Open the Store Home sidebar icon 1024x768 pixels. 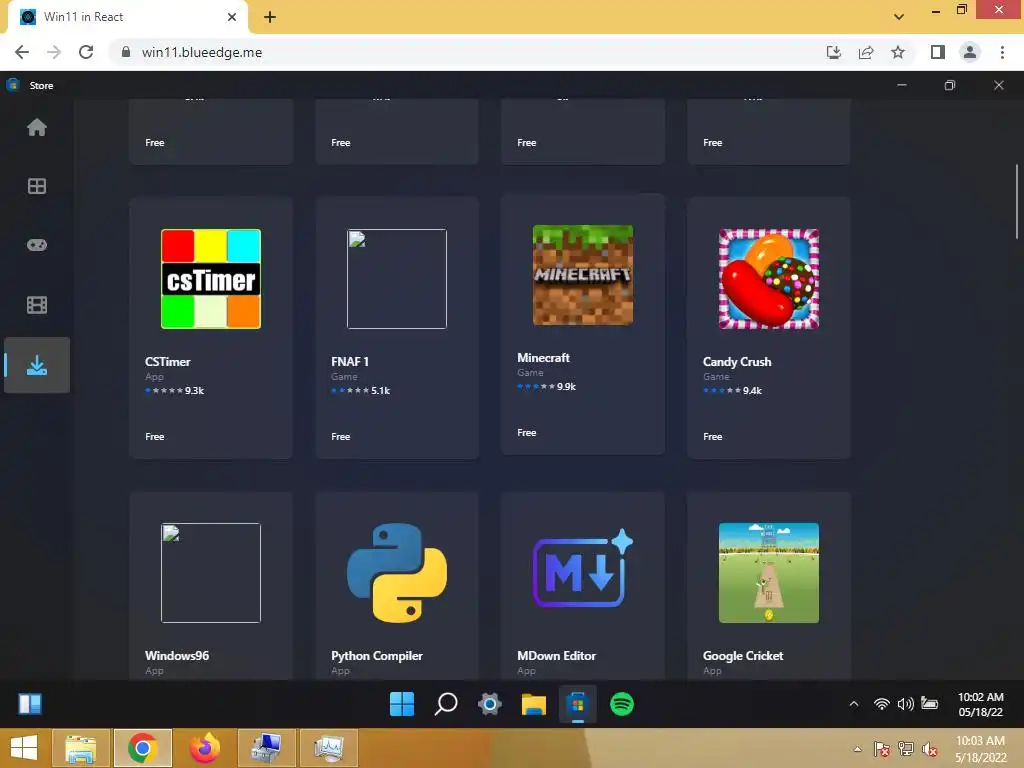[x=37, y=127]
